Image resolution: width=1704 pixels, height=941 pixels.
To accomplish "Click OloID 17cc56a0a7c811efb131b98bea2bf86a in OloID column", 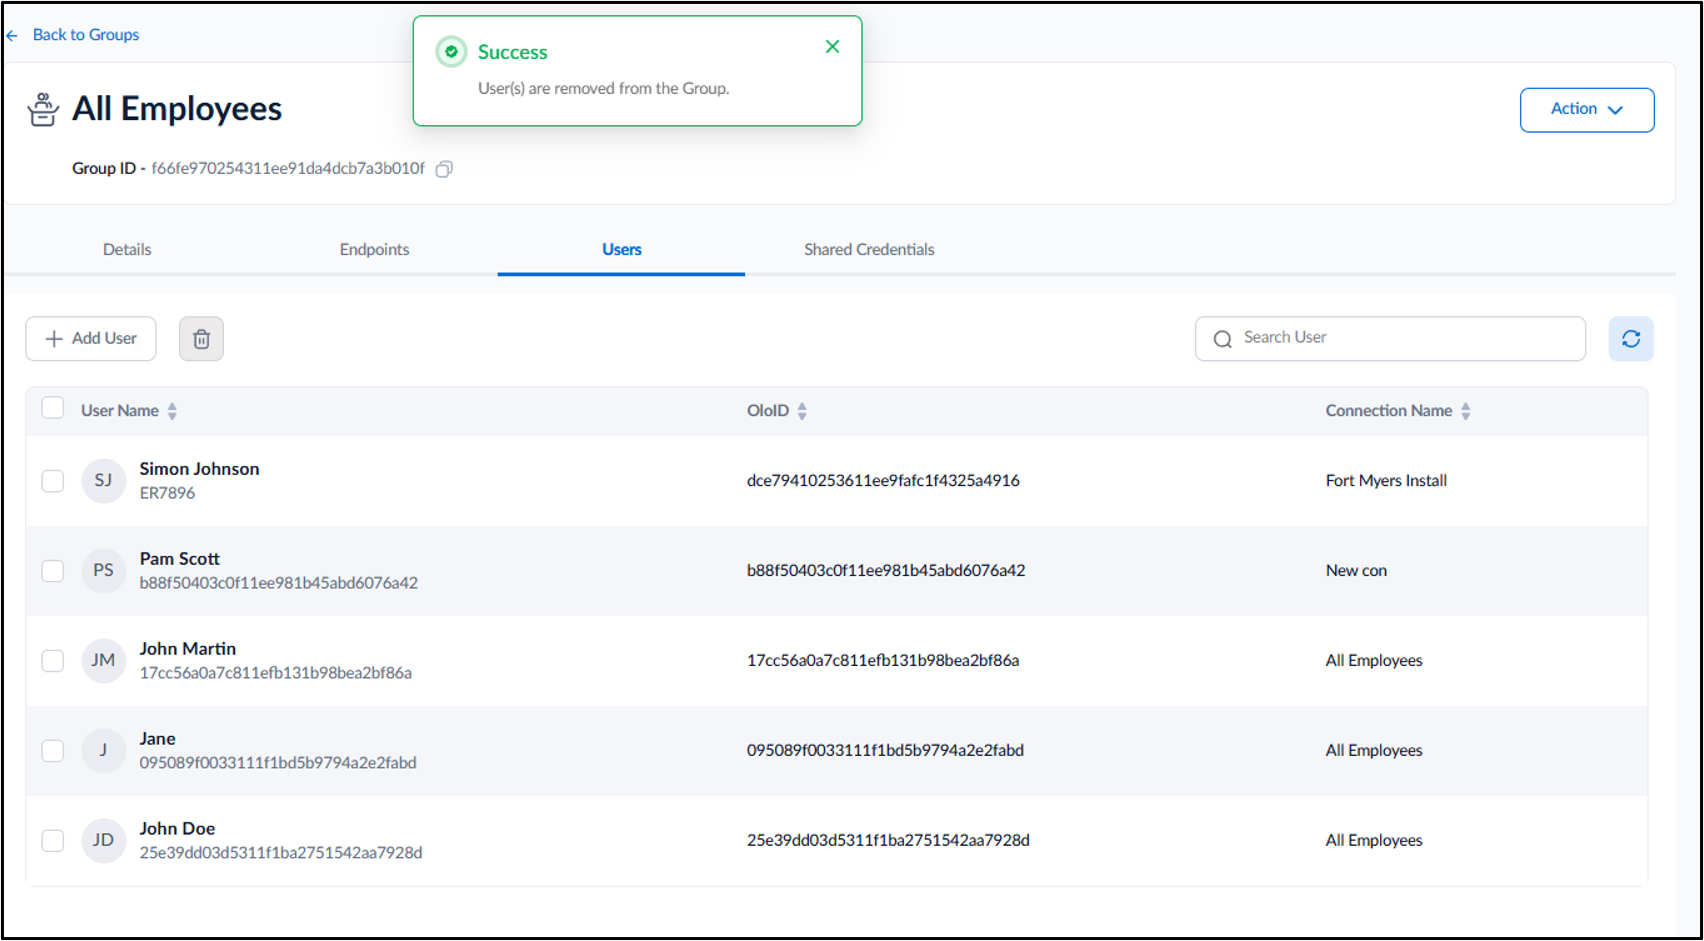I will [883, 661].
